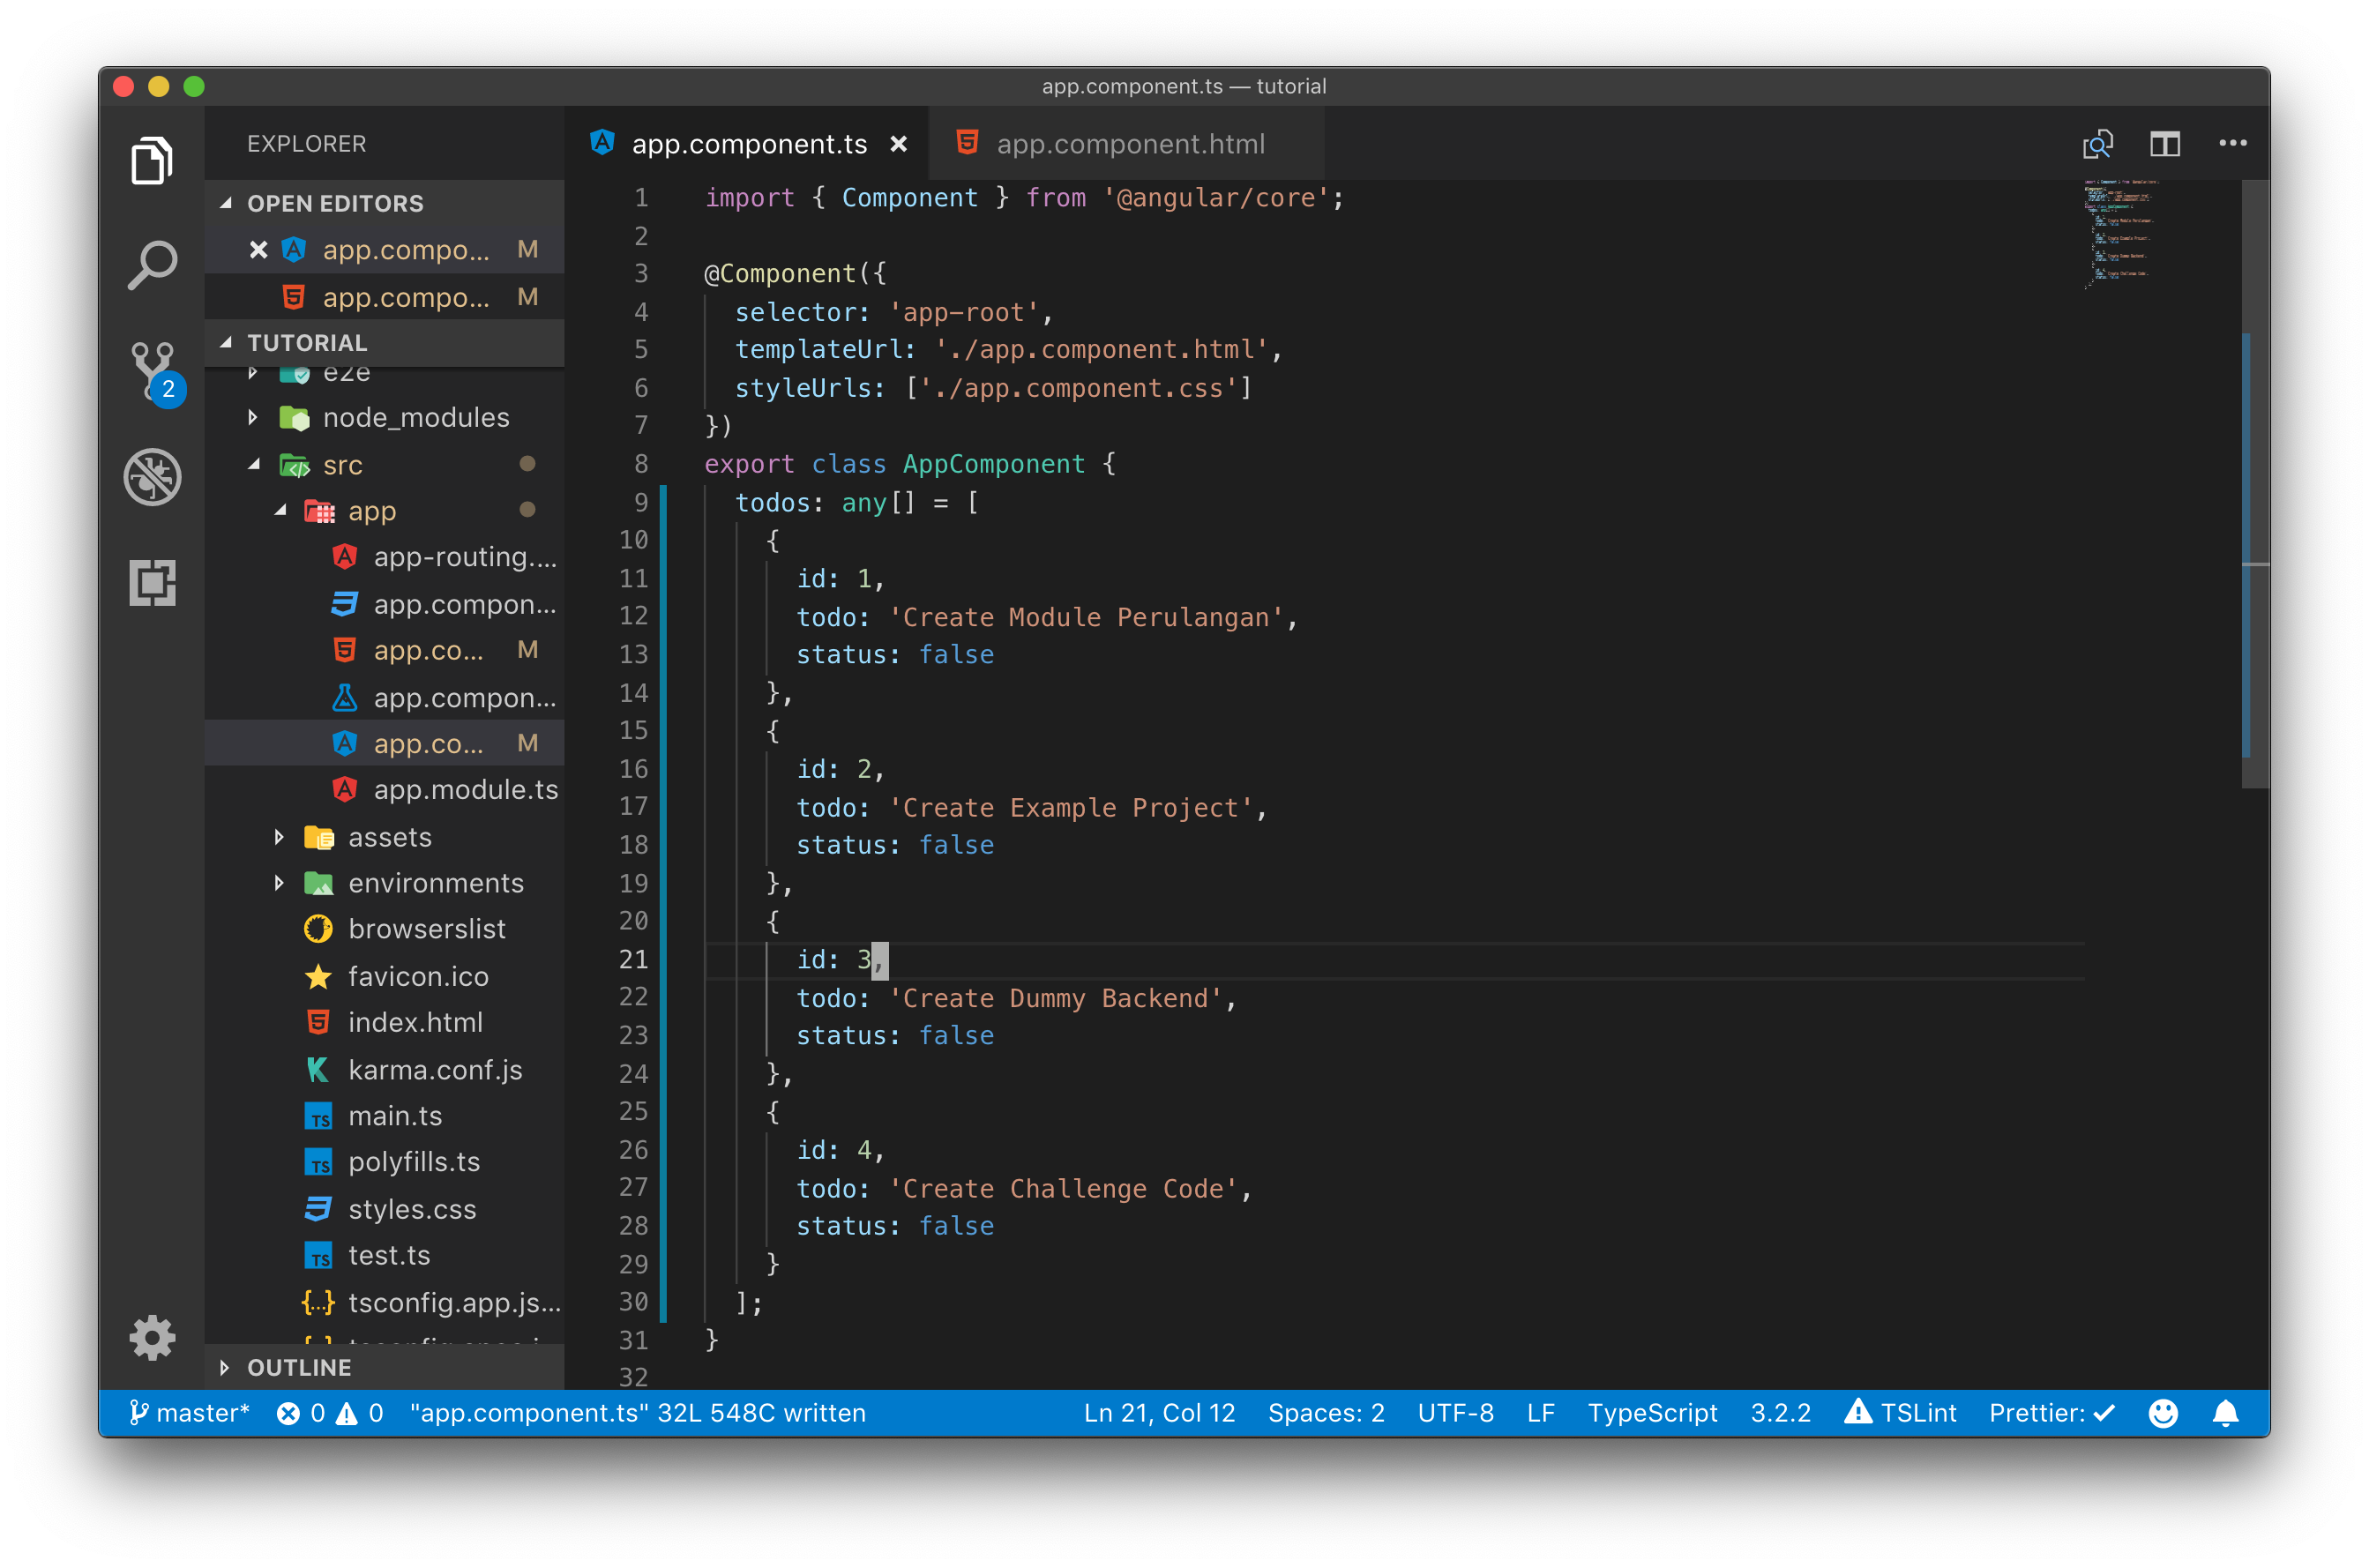Change indentation via Spaces: 2
Image resolution: width=2369 pixels, height=1568 pixels.
[x=1326, y=1412]
